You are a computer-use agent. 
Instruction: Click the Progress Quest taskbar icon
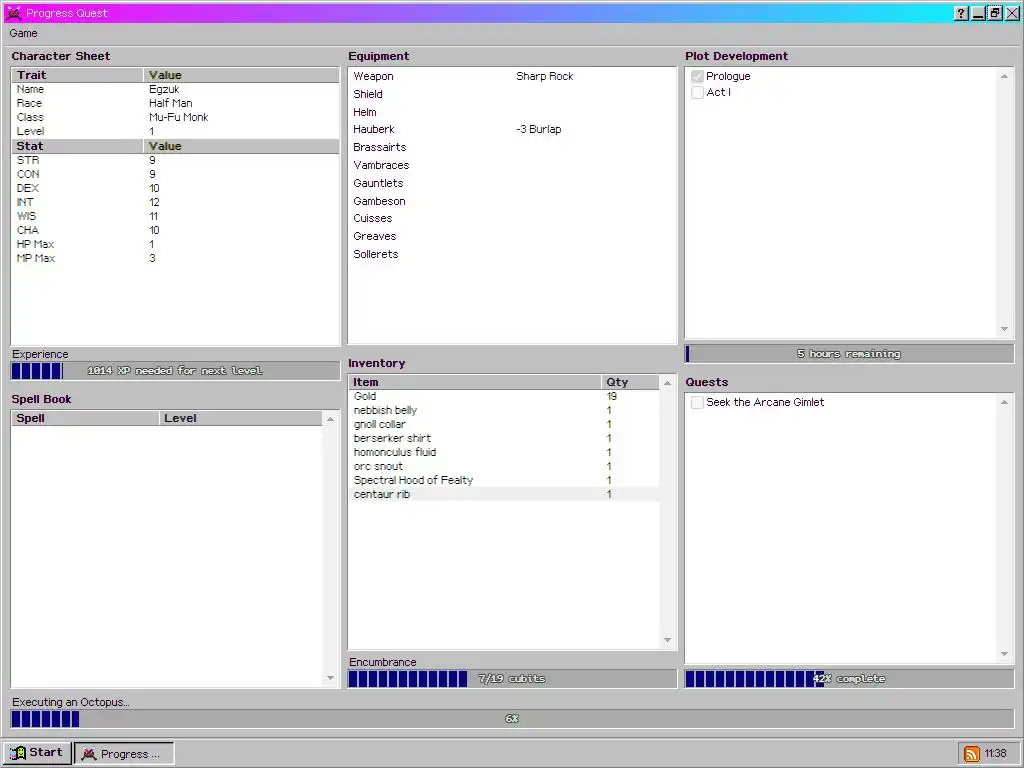pyautogui.click(x=89, y=754)
